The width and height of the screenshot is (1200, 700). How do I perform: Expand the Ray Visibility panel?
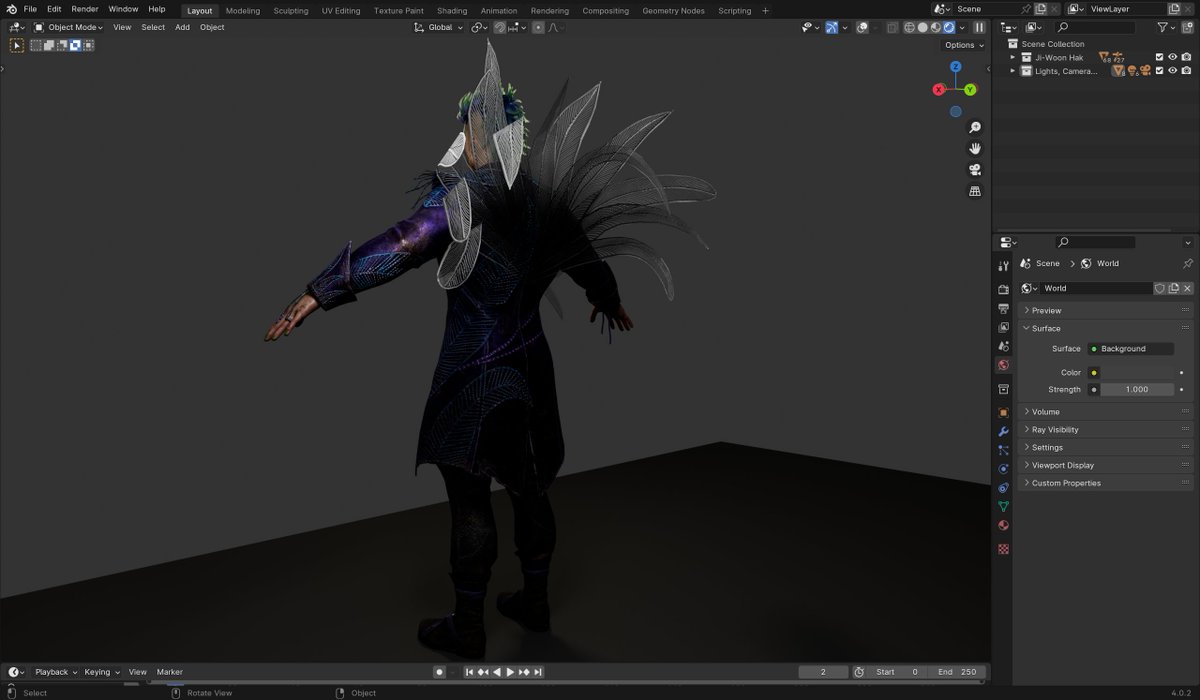1104,430
